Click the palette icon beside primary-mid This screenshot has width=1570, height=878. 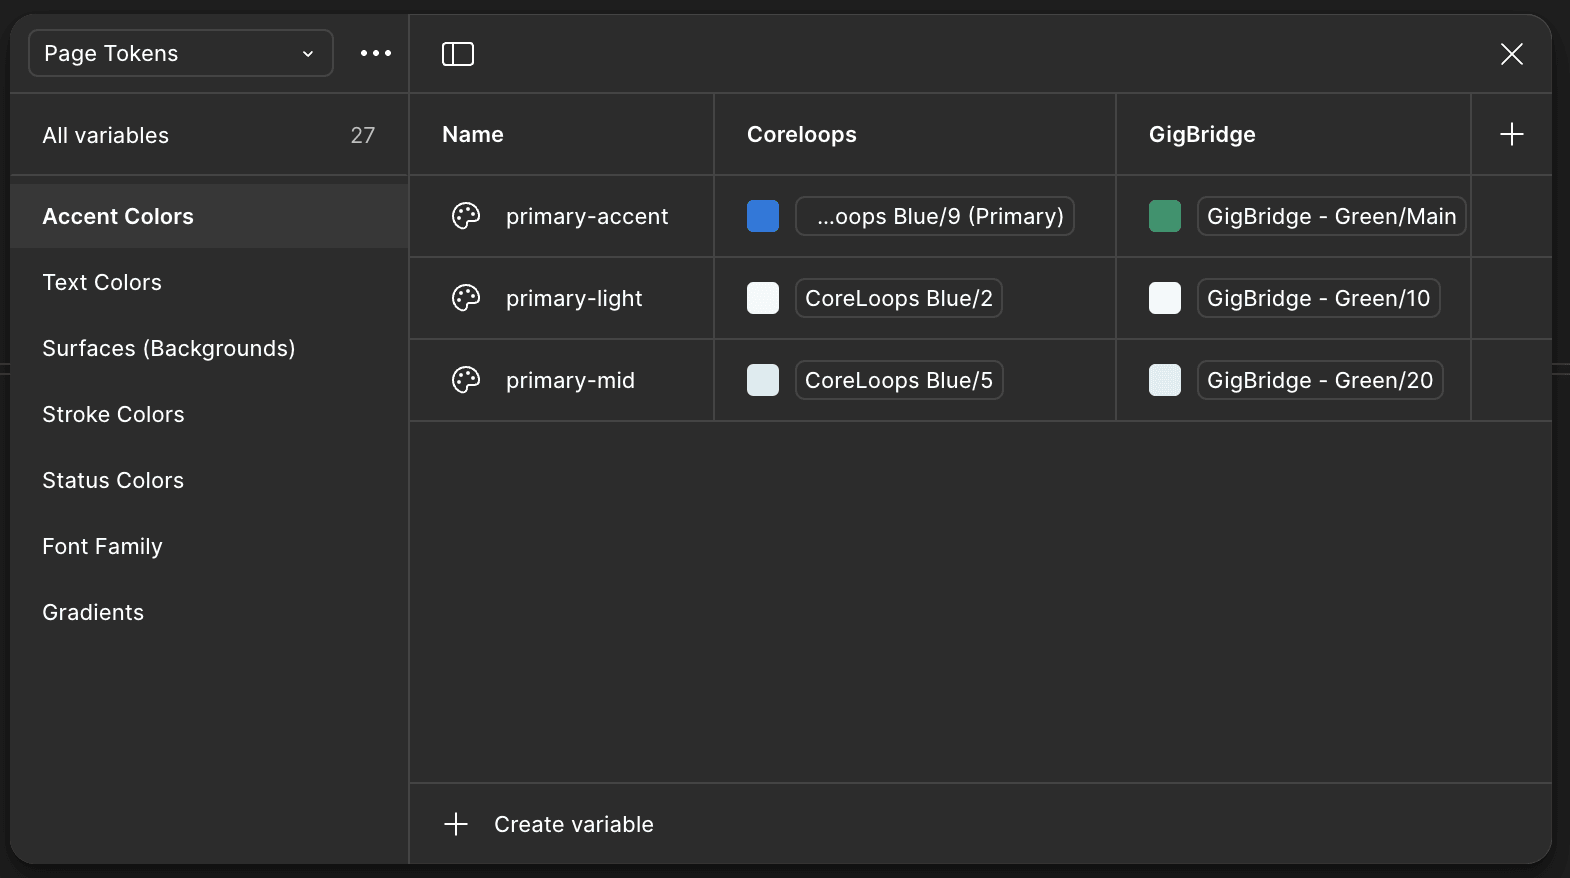coord(466,380)
